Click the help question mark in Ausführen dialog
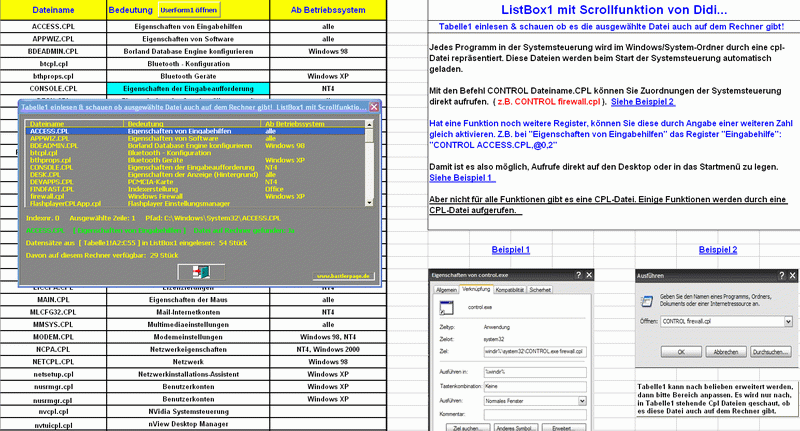The width and height of the screenshot is (800, 431). 782,275
